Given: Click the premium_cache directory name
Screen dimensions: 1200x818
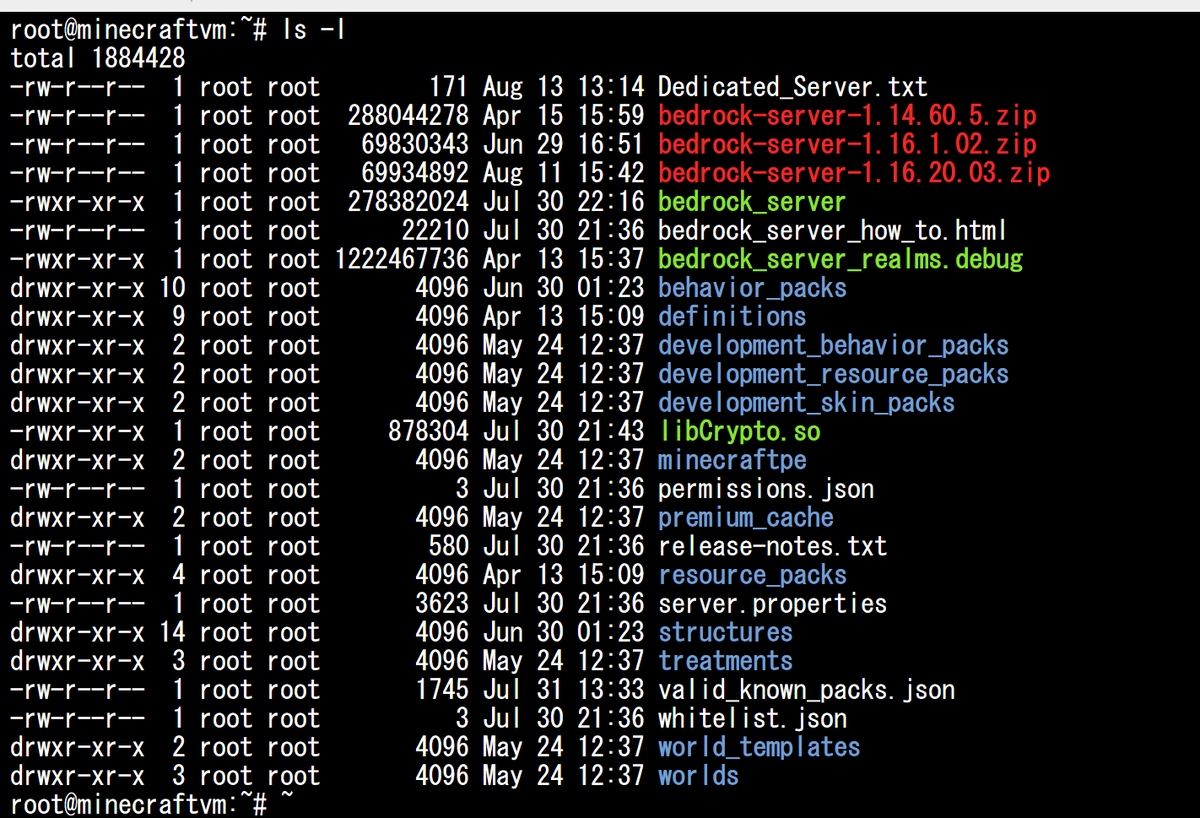Looking at the screenshot, I should [x=745, y=519].
